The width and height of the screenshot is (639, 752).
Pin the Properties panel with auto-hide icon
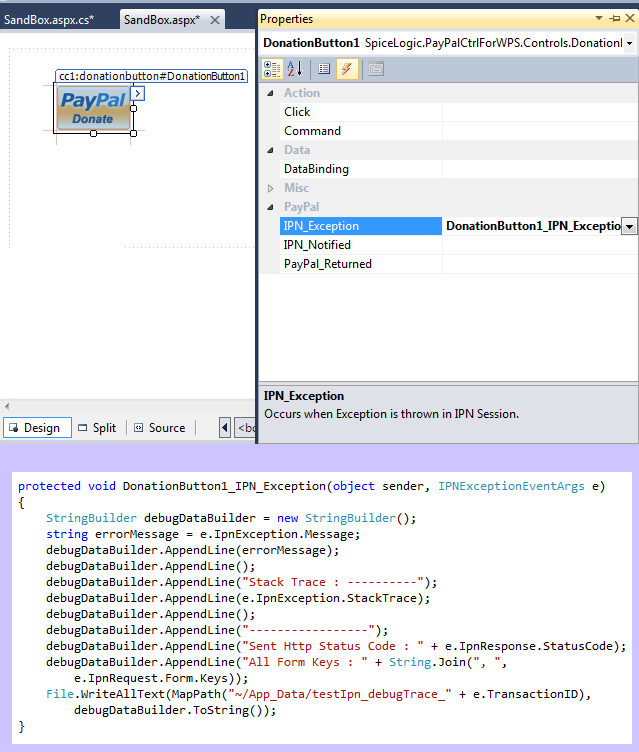615,18
